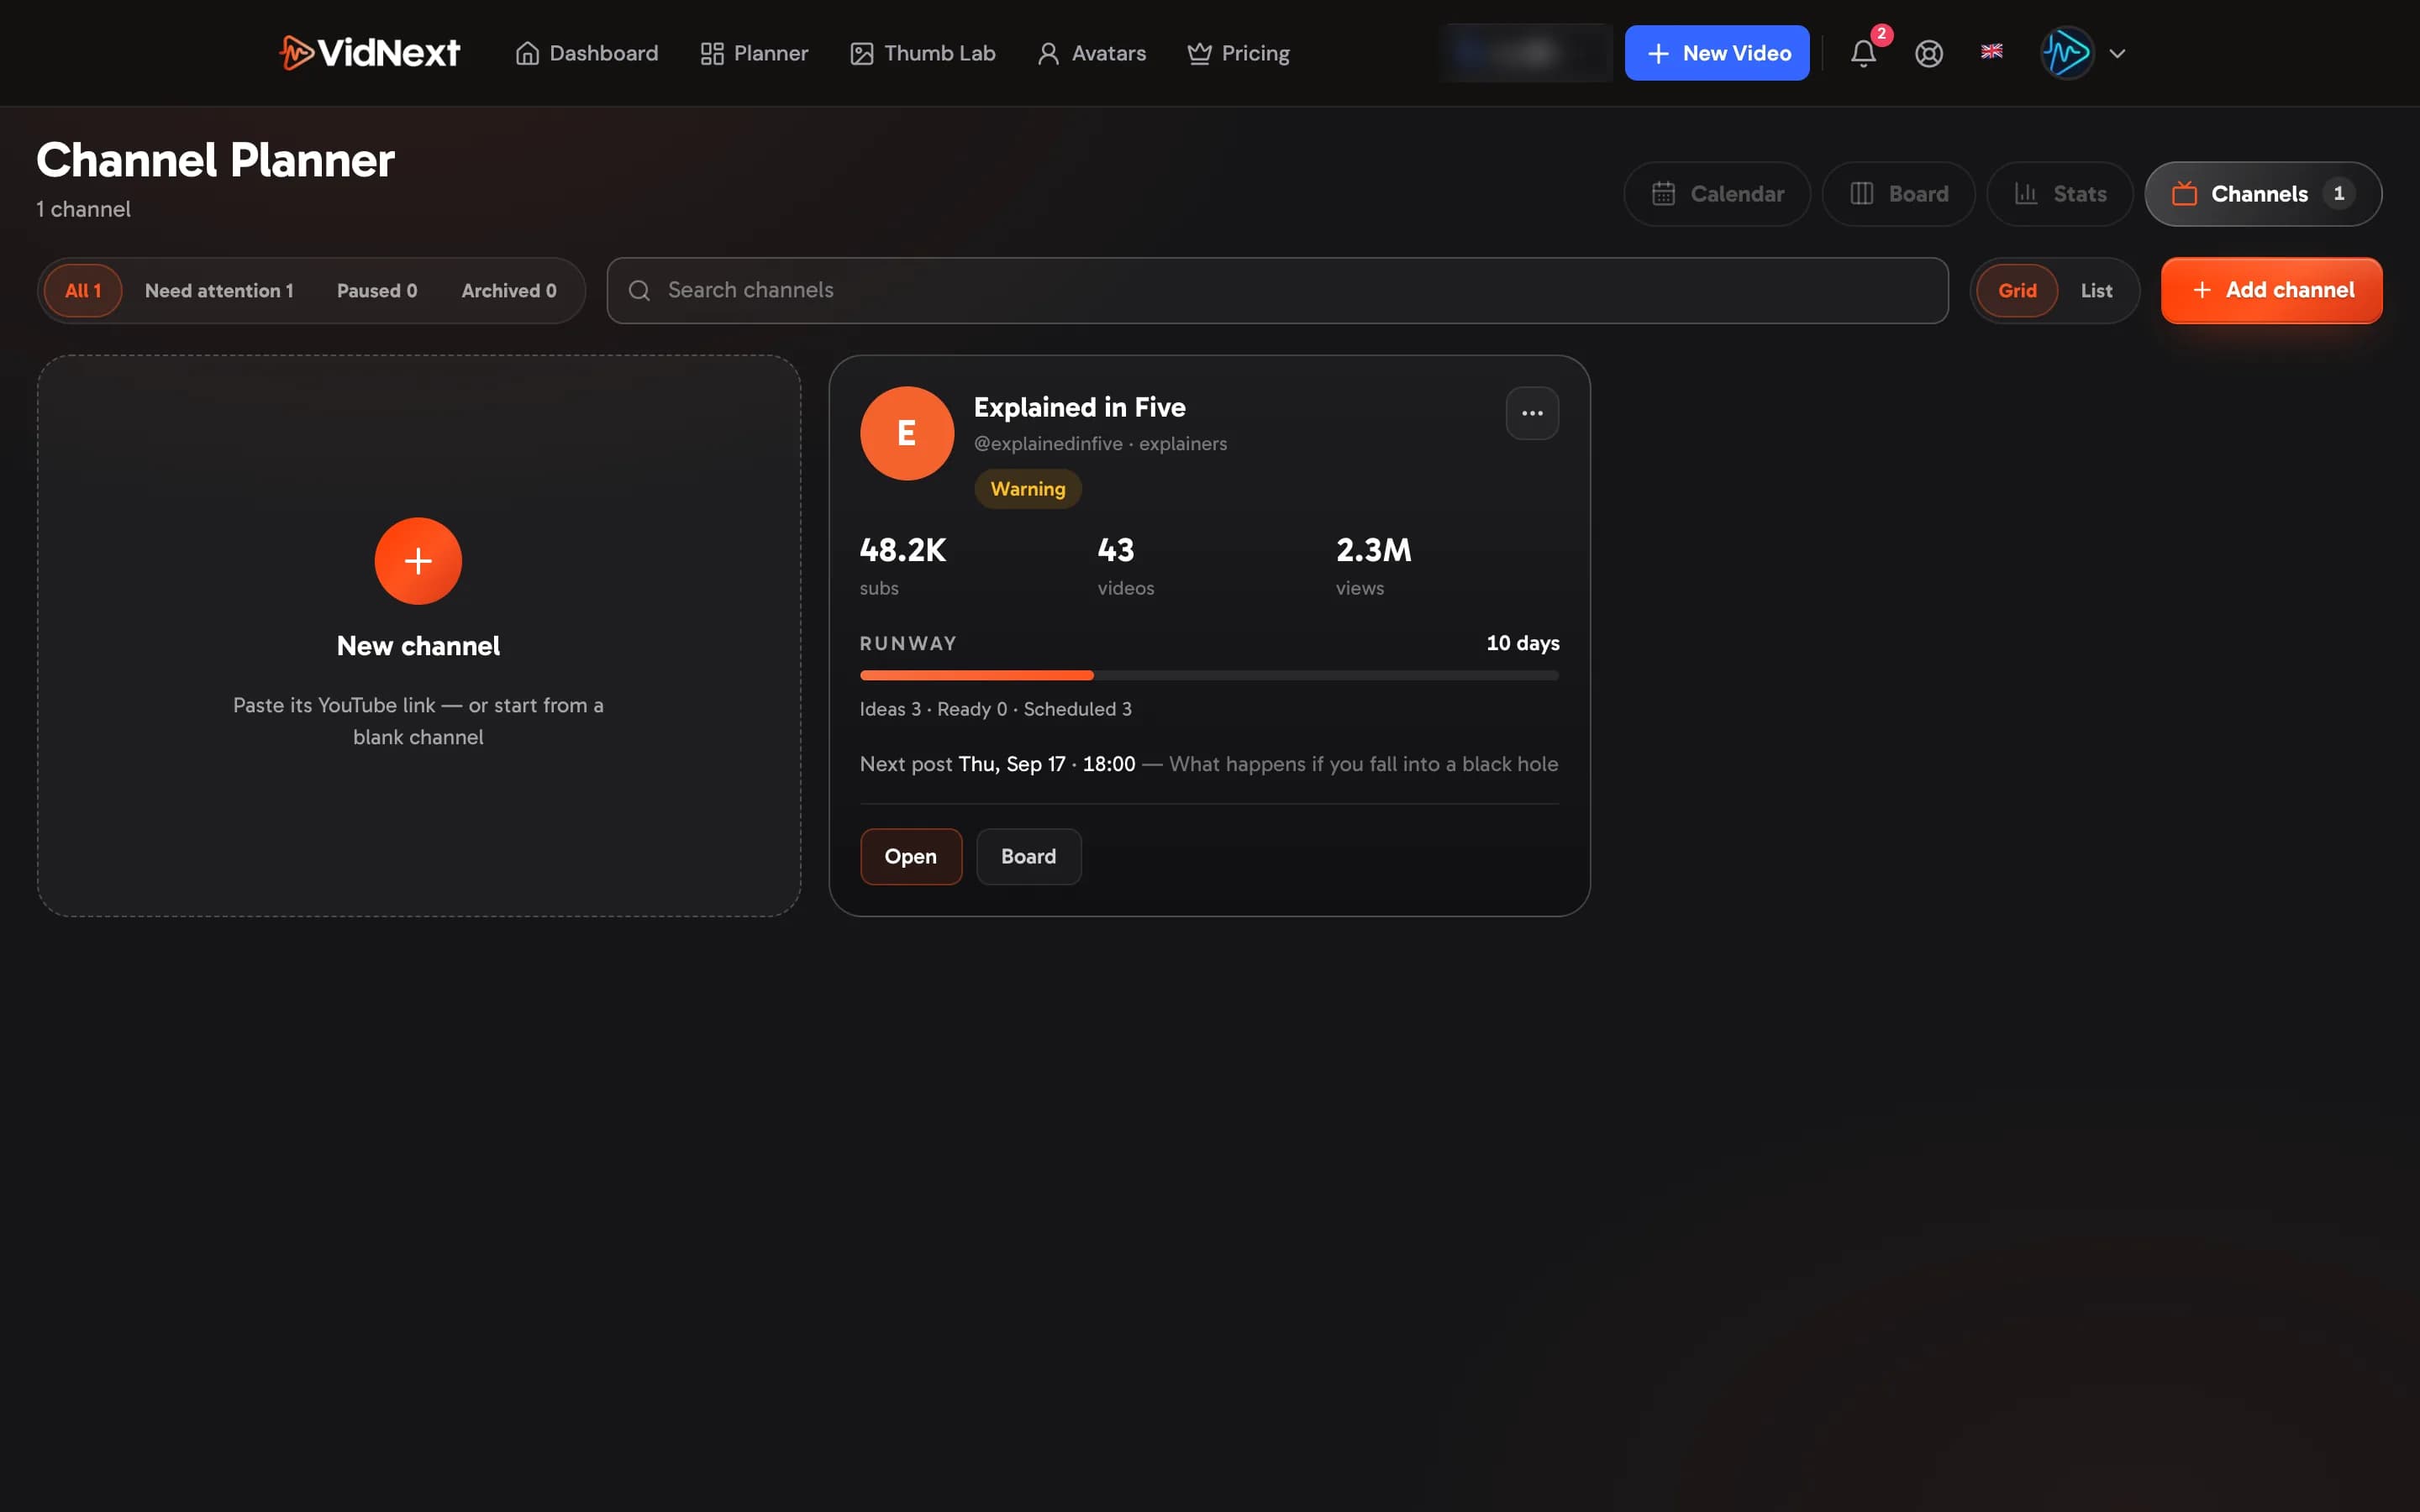This screenshot has height=1512, width=2420.
Task: Click the 2.3M views stat
Action: pos(1373,565)
